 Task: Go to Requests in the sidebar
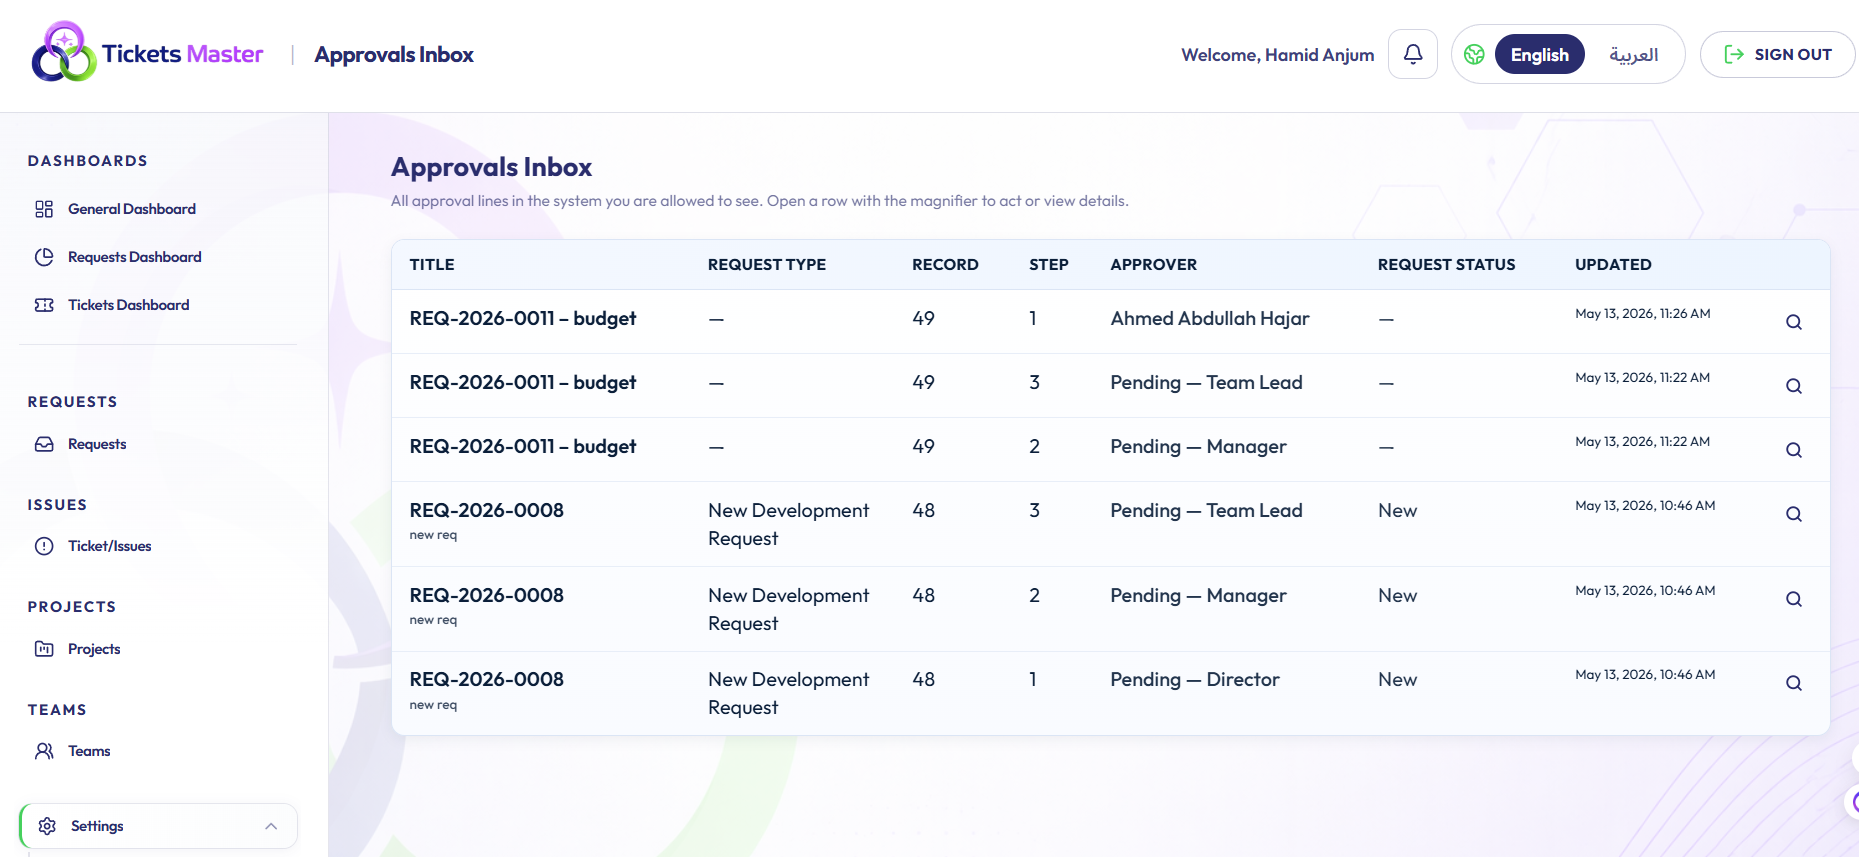point(97,444)
